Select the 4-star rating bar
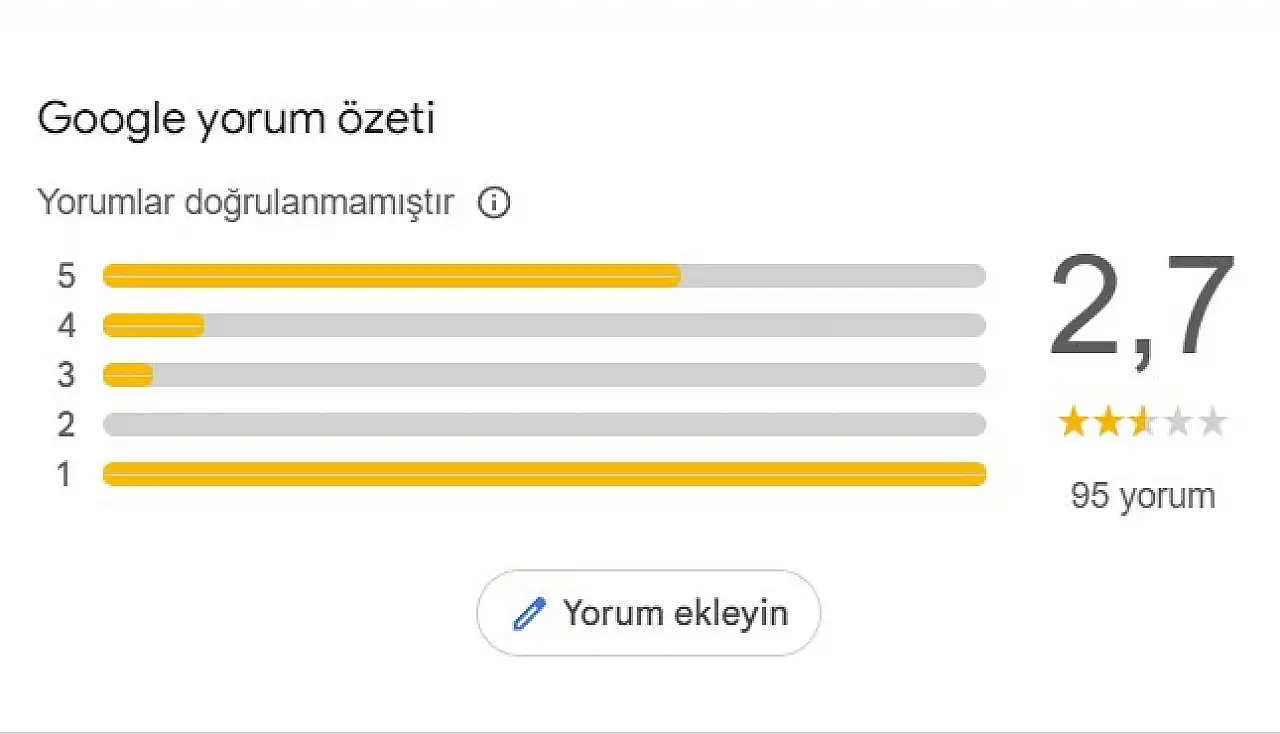 [x=544, y=325]
